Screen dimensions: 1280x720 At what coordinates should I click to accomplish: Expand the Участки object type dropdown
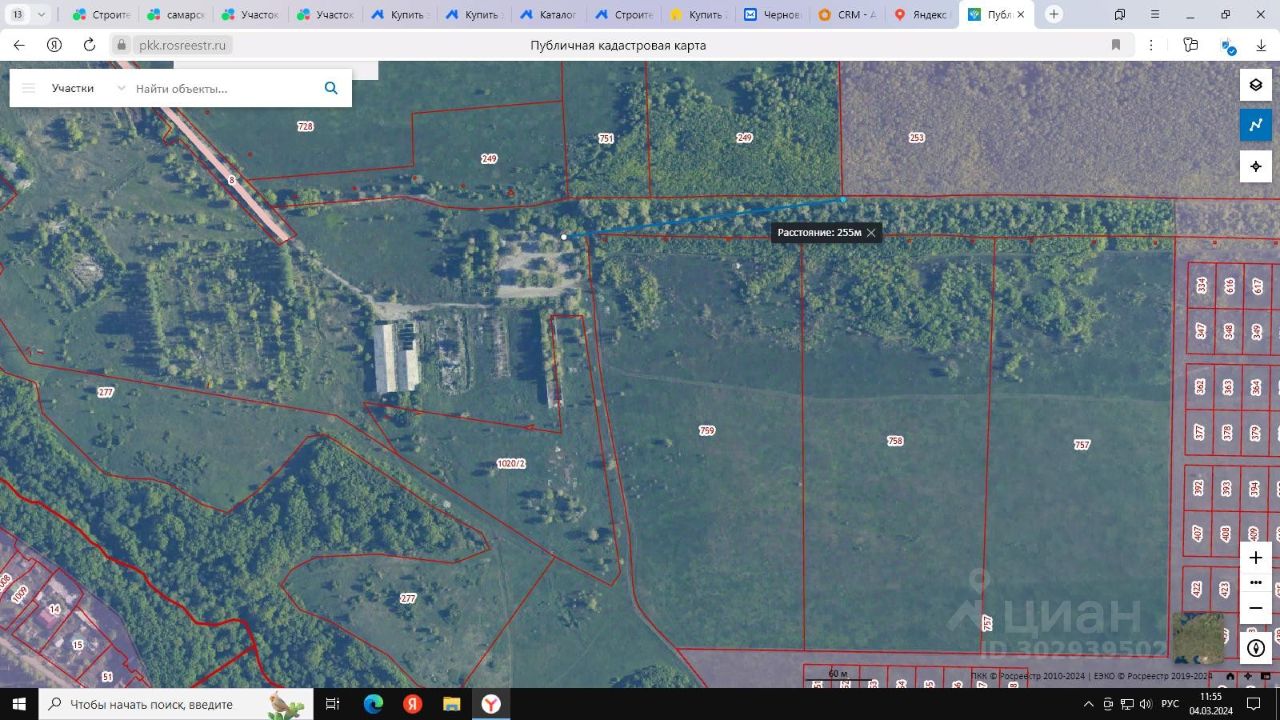pyautogui.click(x=88, y=88)
